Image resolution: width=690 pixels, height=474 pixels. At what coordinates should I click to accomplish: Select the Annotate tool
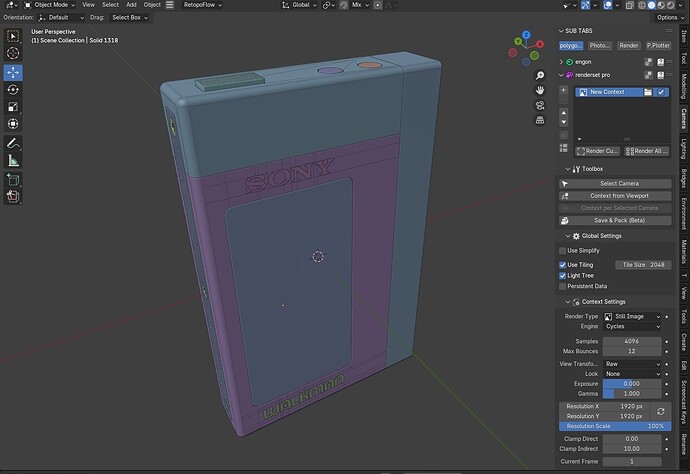click(x=13, y=143)
